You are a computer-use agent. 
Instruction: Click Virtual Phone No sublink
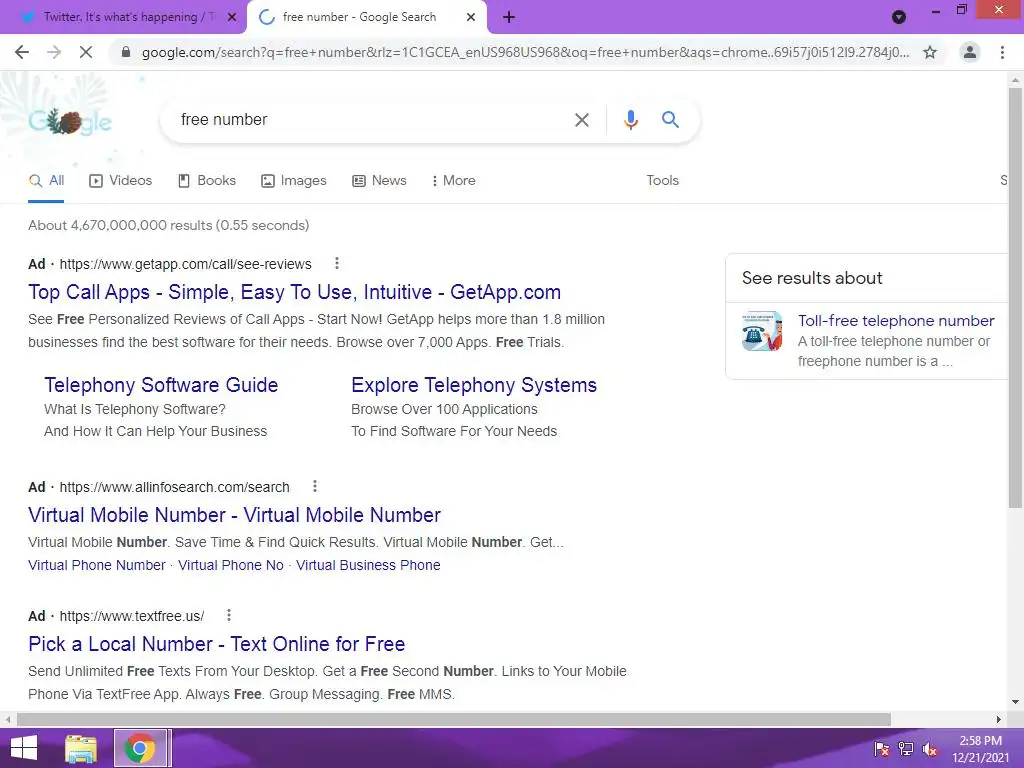231,566
